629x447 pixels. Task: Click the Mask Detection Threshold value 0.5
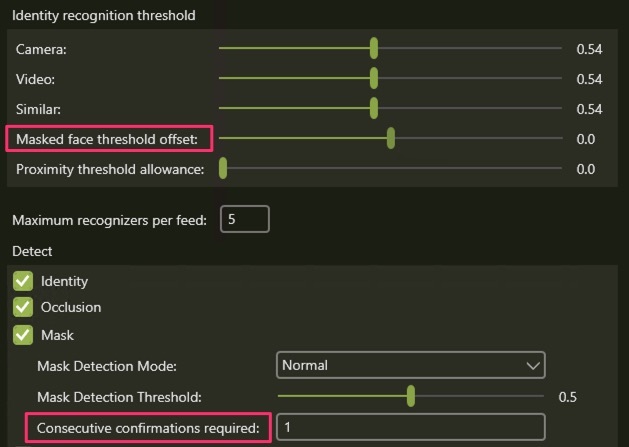(567, 397)
